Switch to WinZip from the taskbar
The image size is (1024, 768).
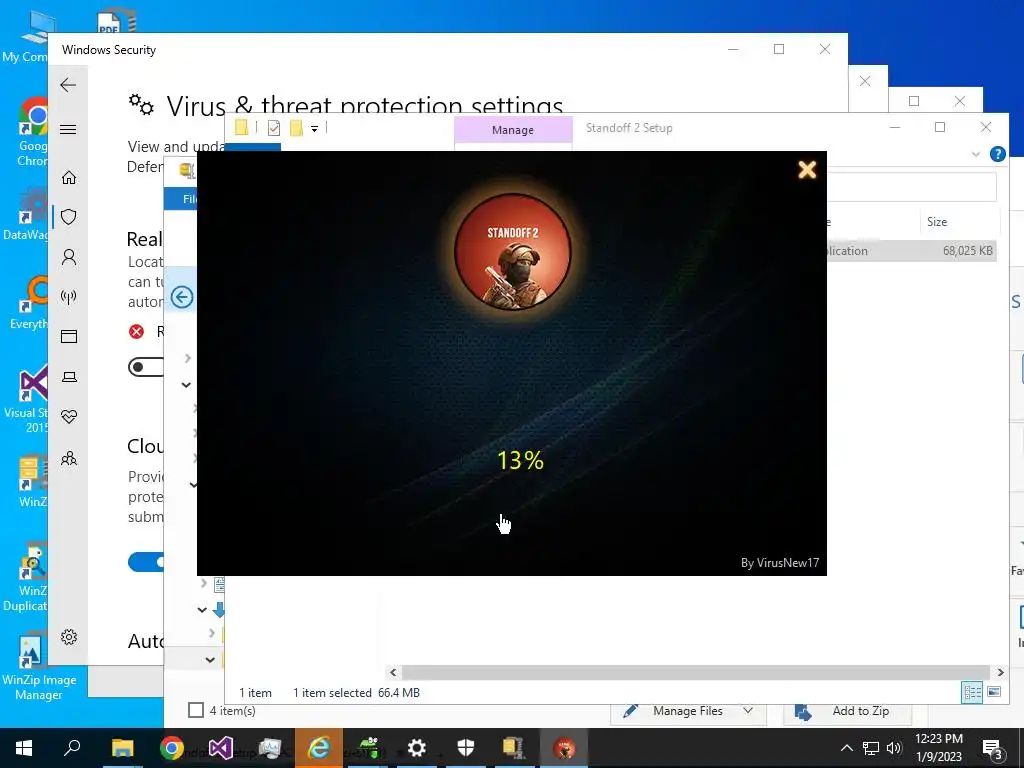tap(514, 748)
